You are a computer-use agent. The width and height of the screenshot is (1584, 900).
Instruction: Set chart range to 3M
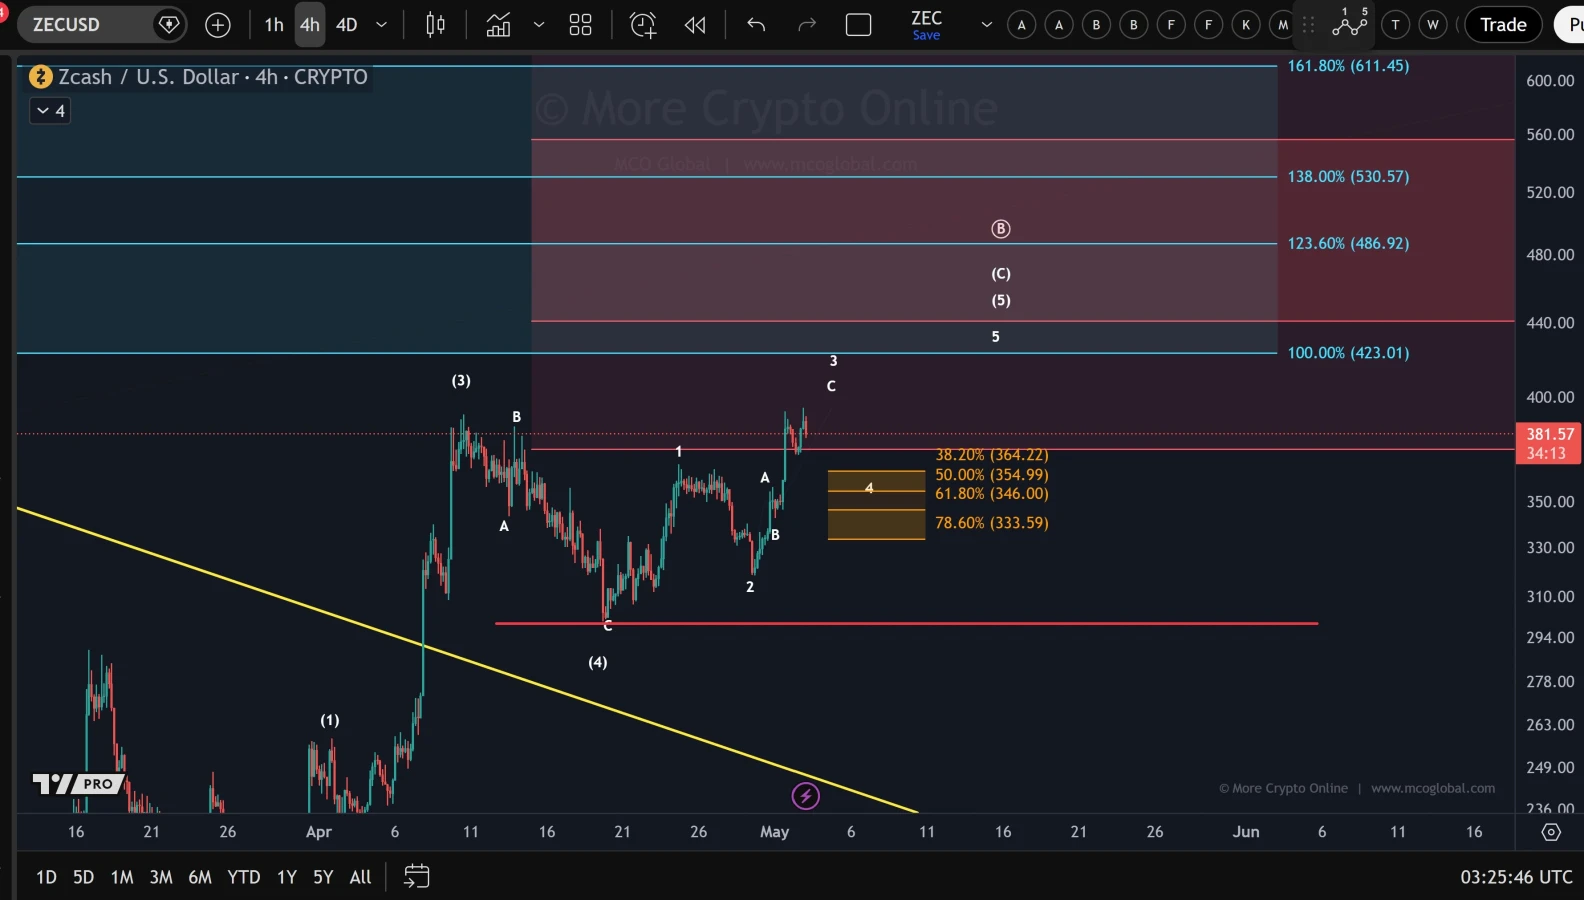161,877
